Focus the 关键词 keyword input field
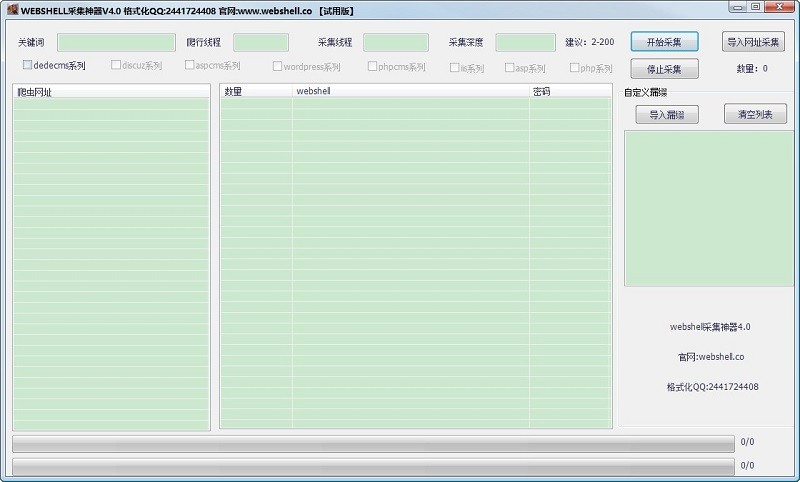Viewport: 800px width, 482px height. [x=116, y=42]
